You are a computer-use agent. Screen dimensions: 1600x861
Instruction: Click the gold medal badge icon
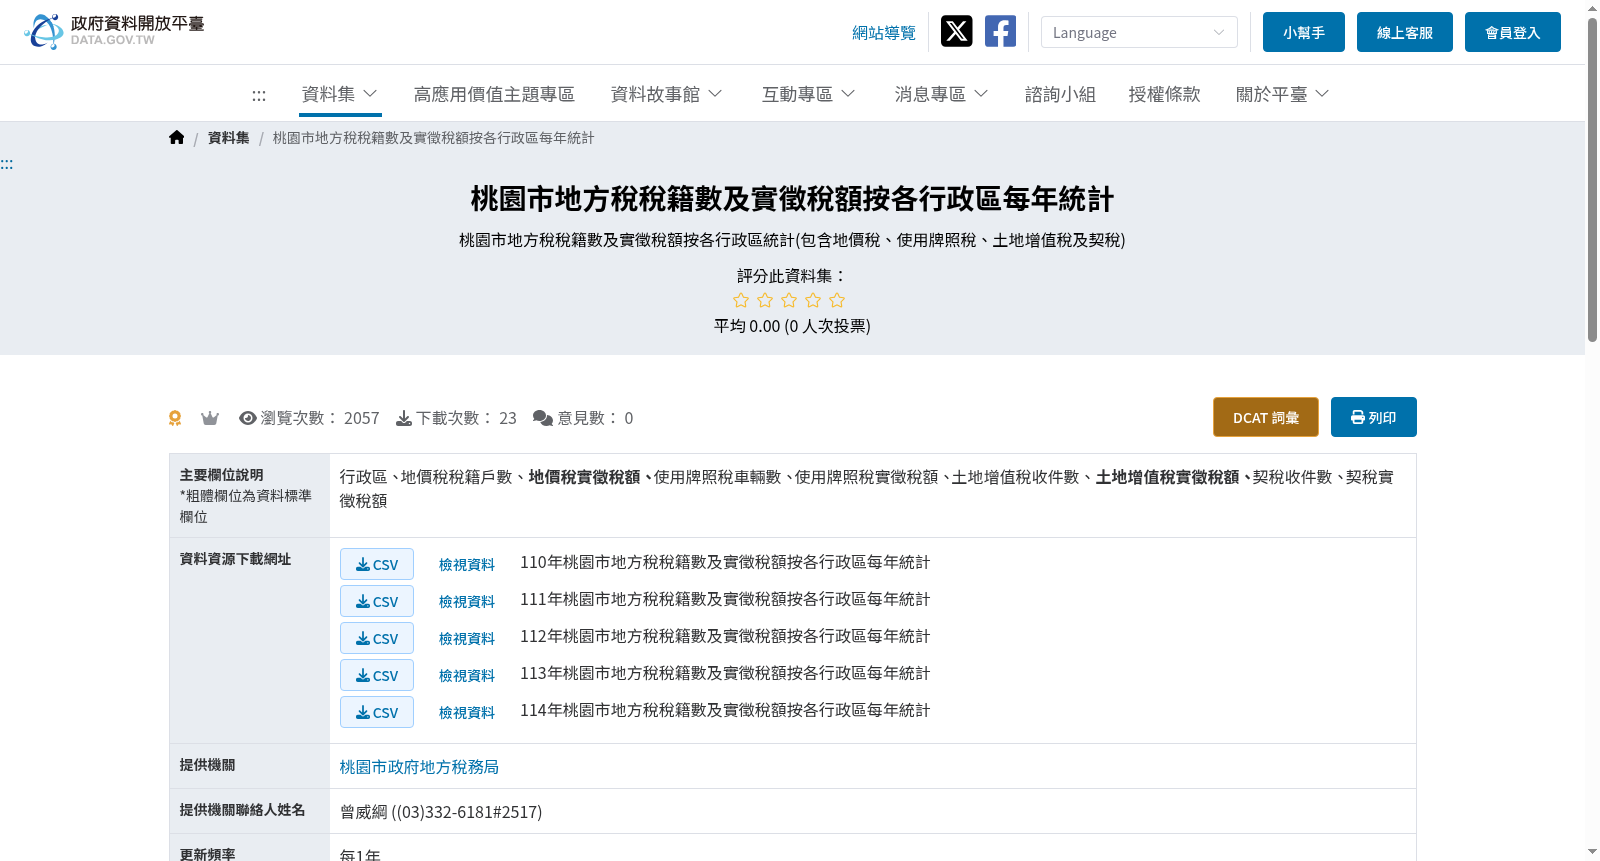tap(175, 418)
